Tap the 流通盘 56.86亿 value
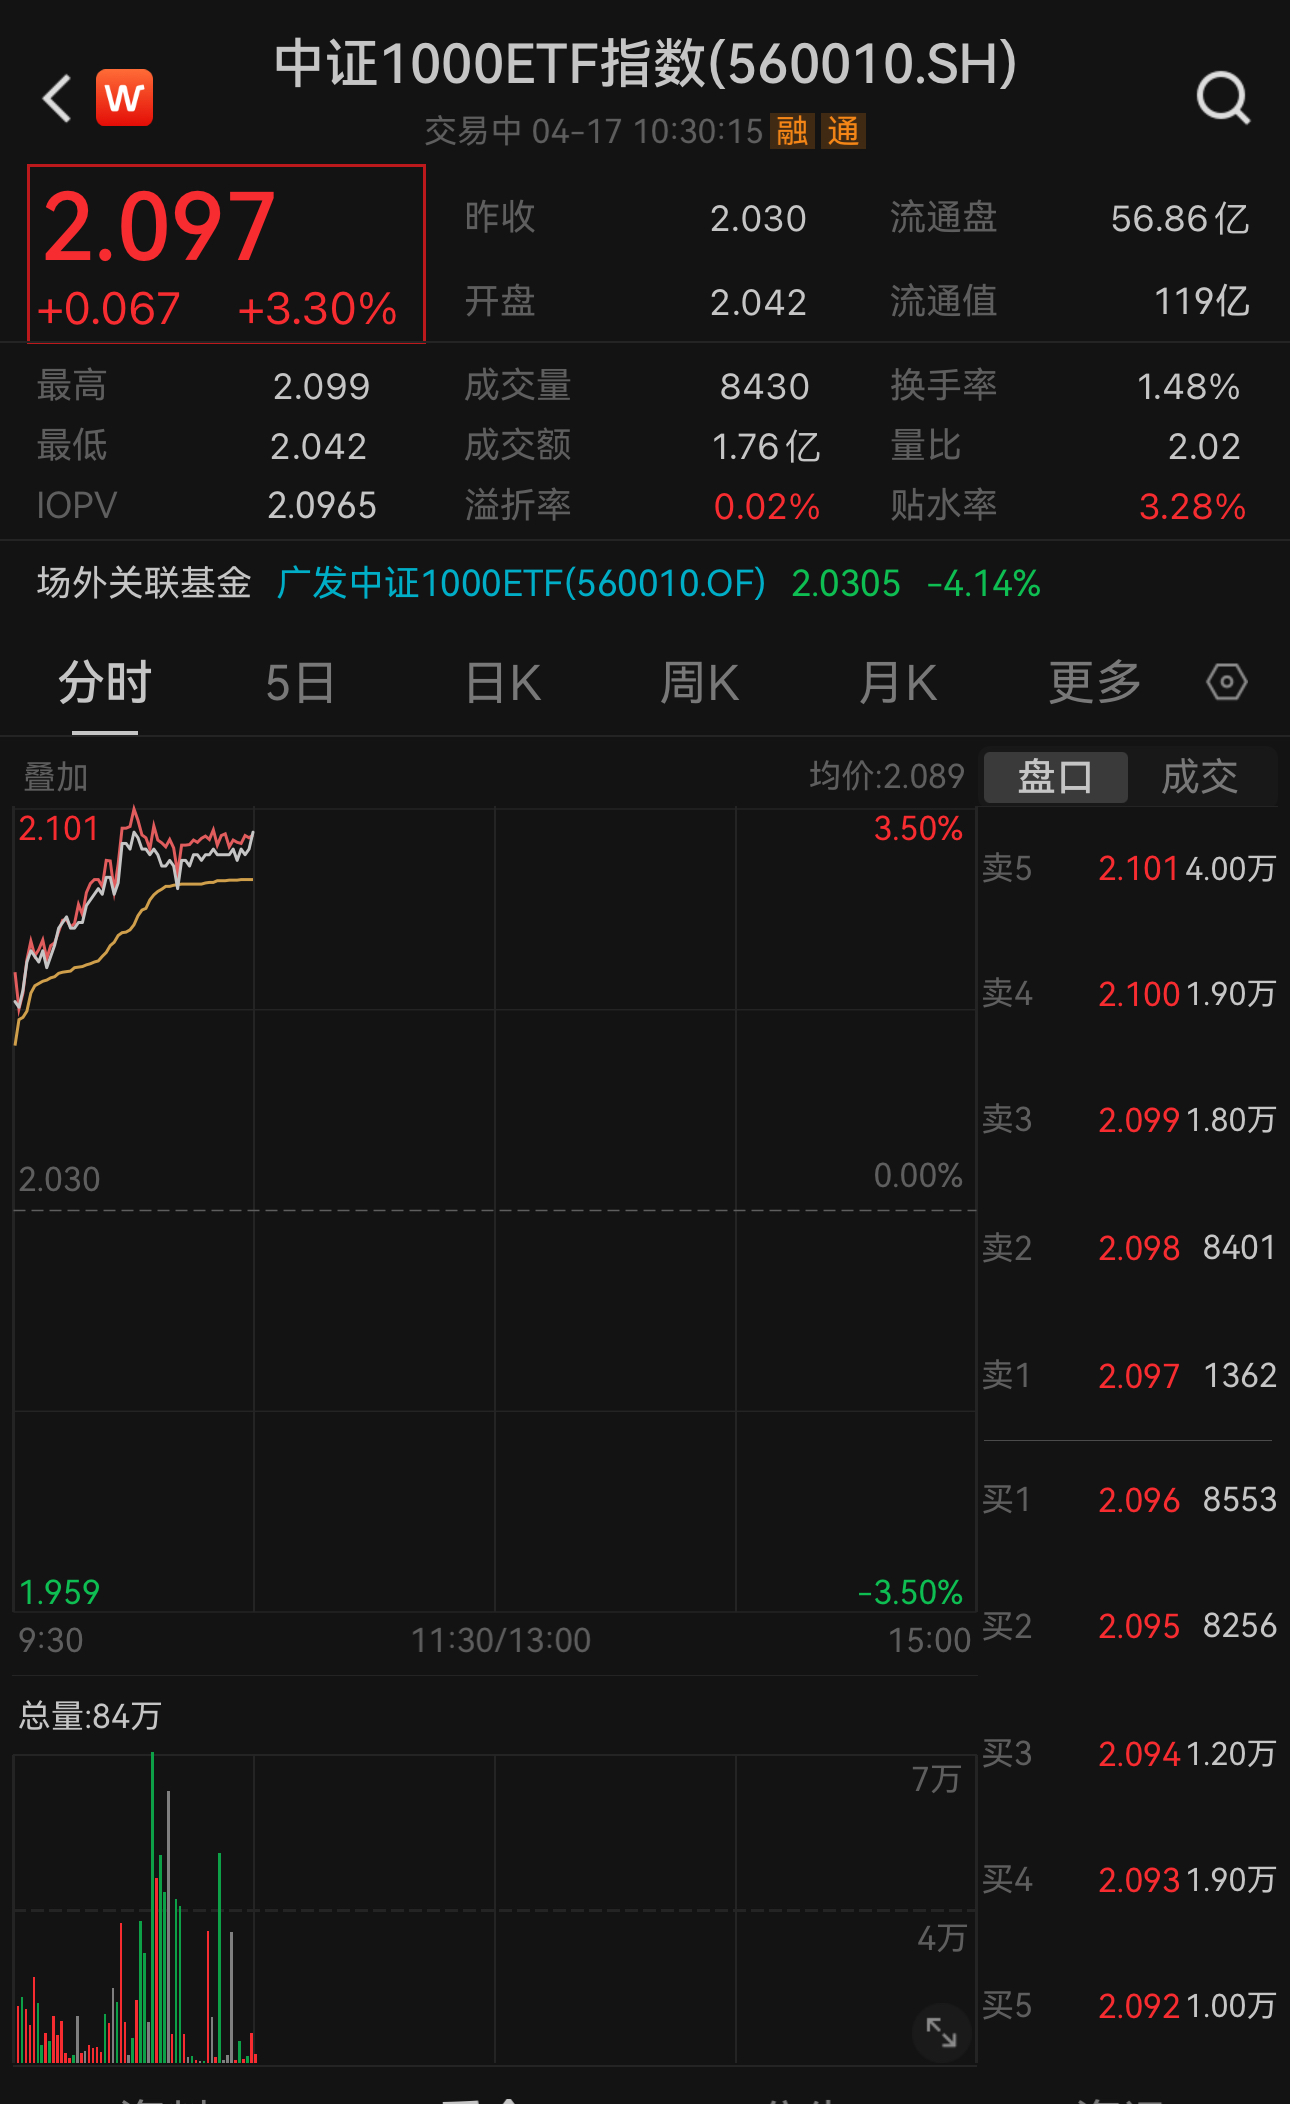 1180,218
